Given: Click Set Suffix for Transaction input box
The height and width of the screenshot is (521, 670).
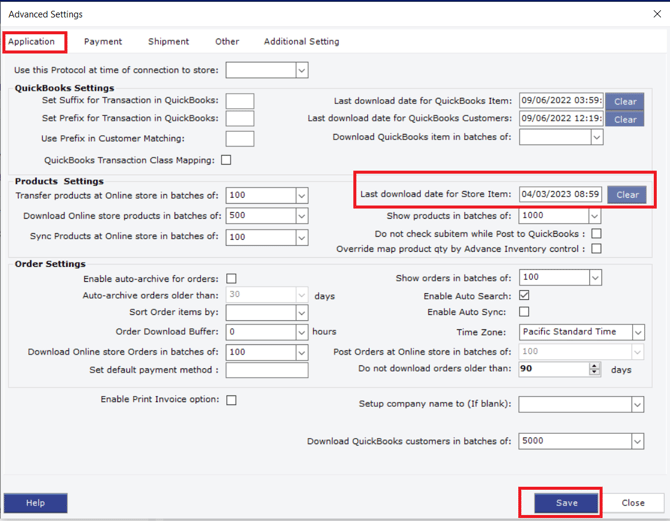Looking at the screenshot, I should point(240,102).
